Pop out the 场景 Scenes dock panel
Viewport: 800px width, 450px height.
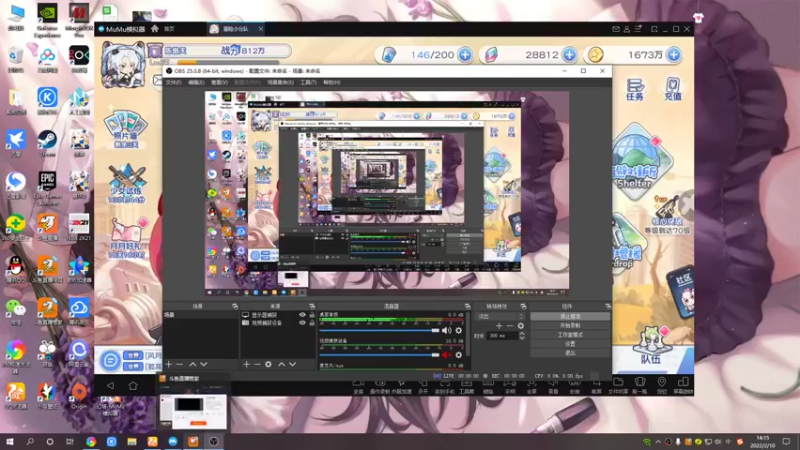(x=235, y=306)
